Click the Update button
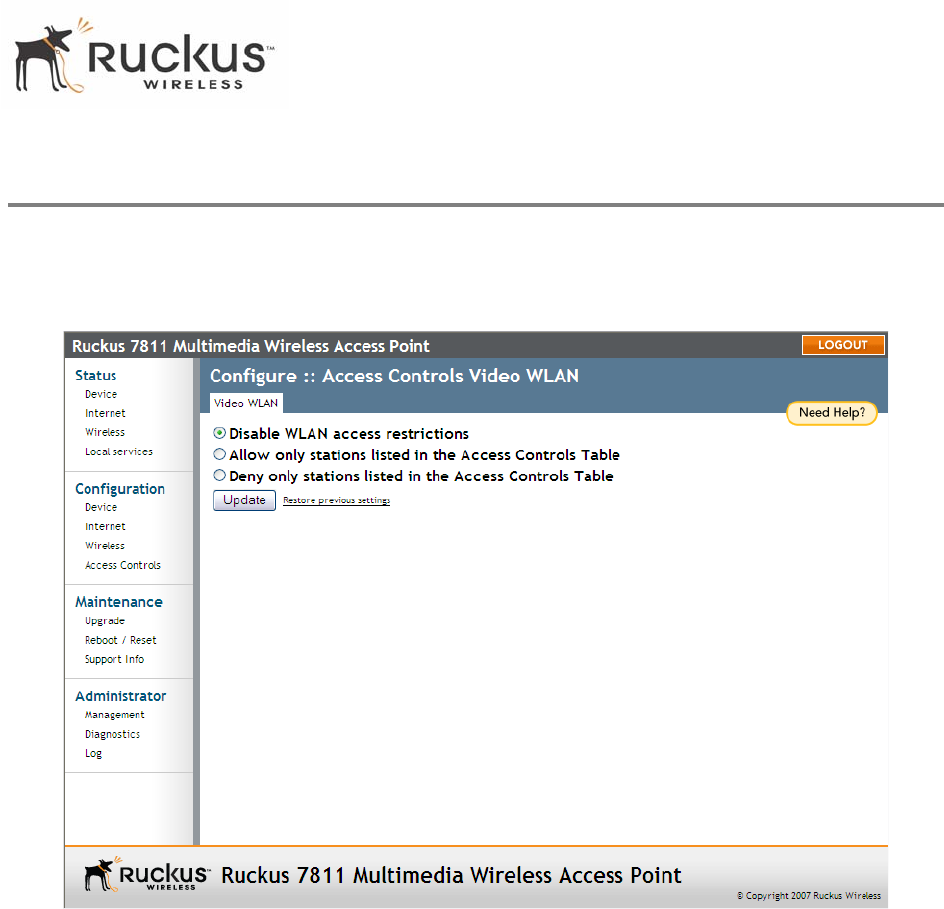 click(x=244, y=500)
